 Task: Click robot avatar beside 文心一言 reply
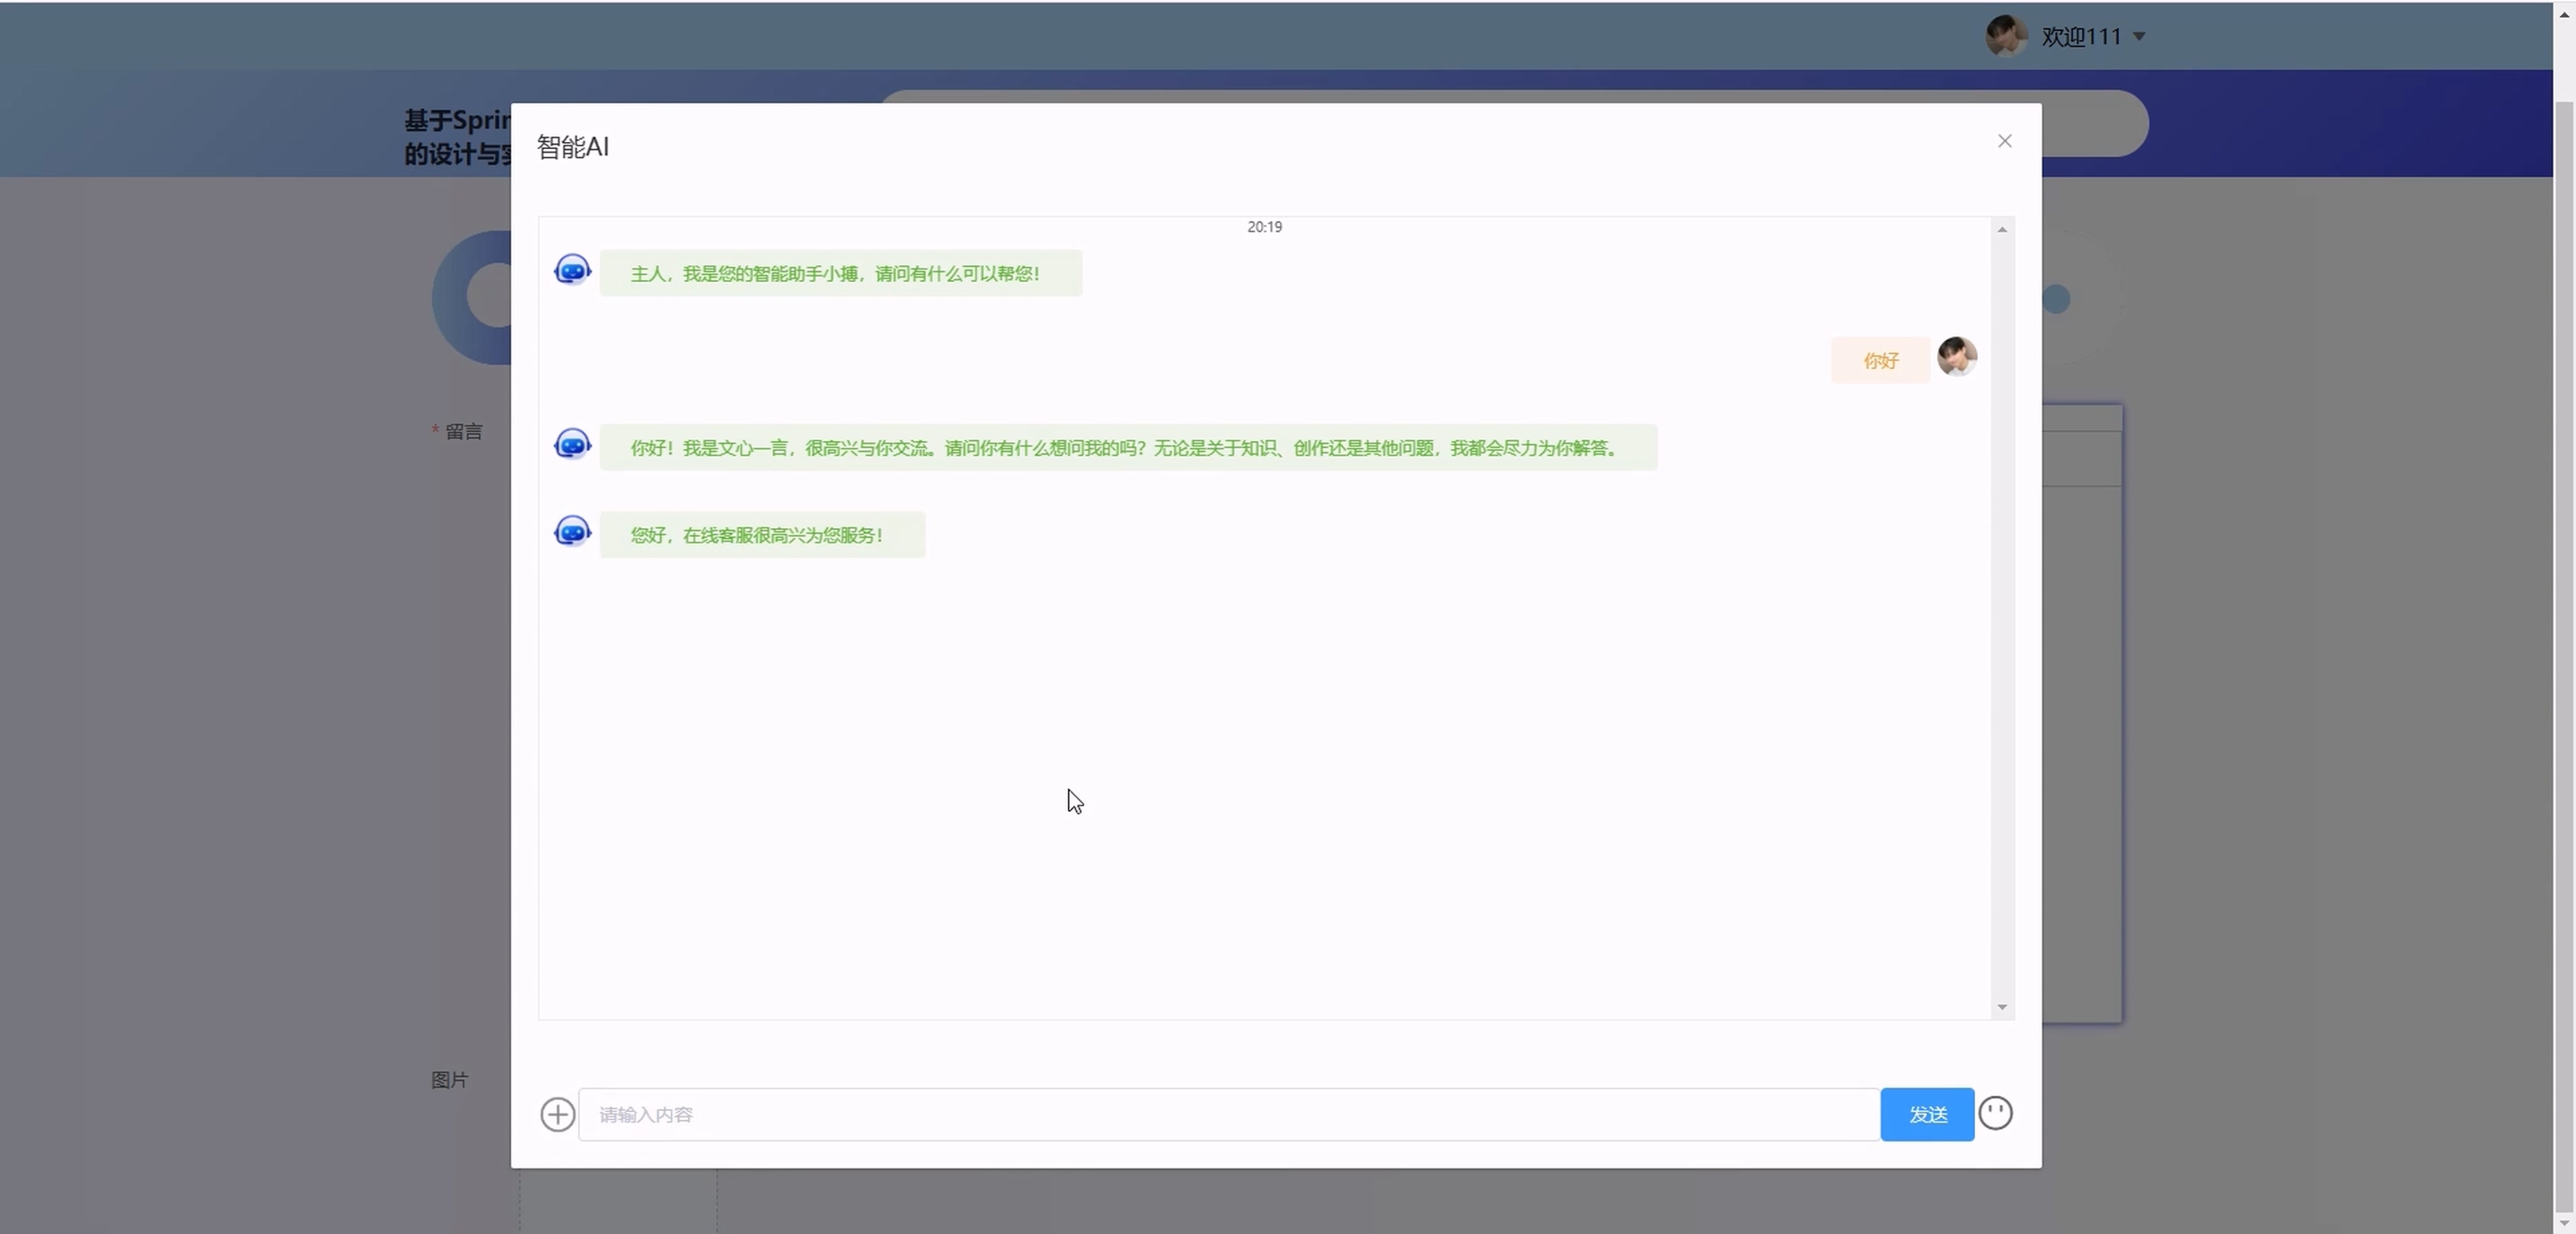coord(572,444)
